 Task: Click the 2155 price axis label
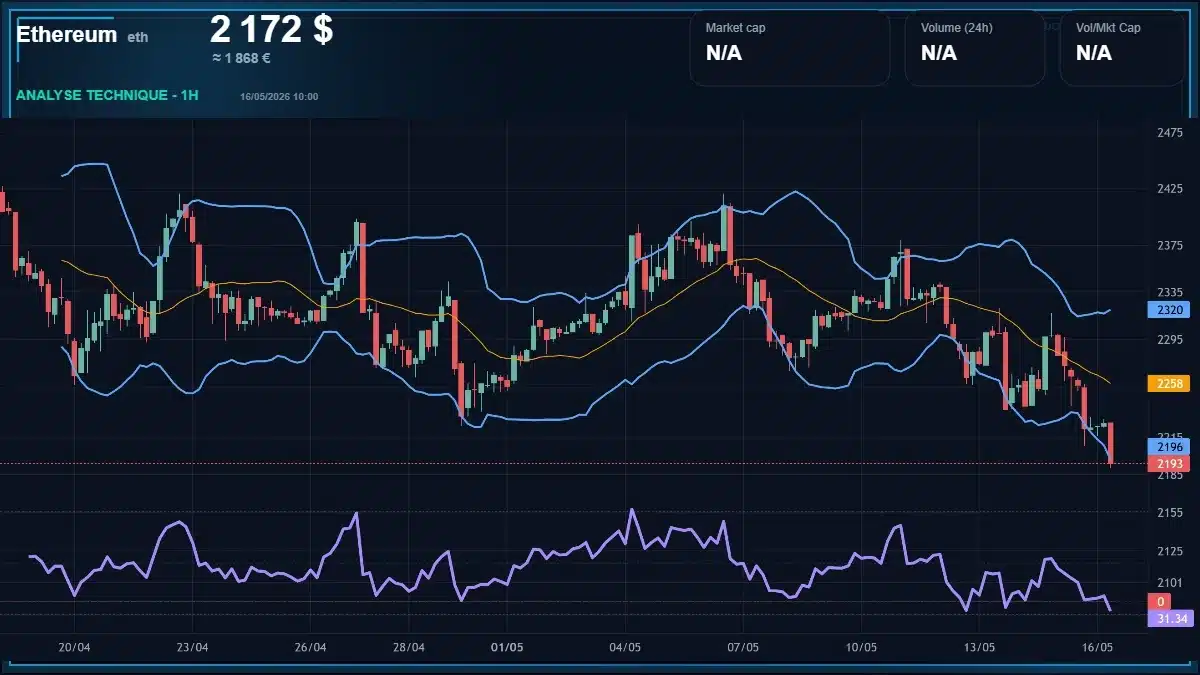point(1169,512)
